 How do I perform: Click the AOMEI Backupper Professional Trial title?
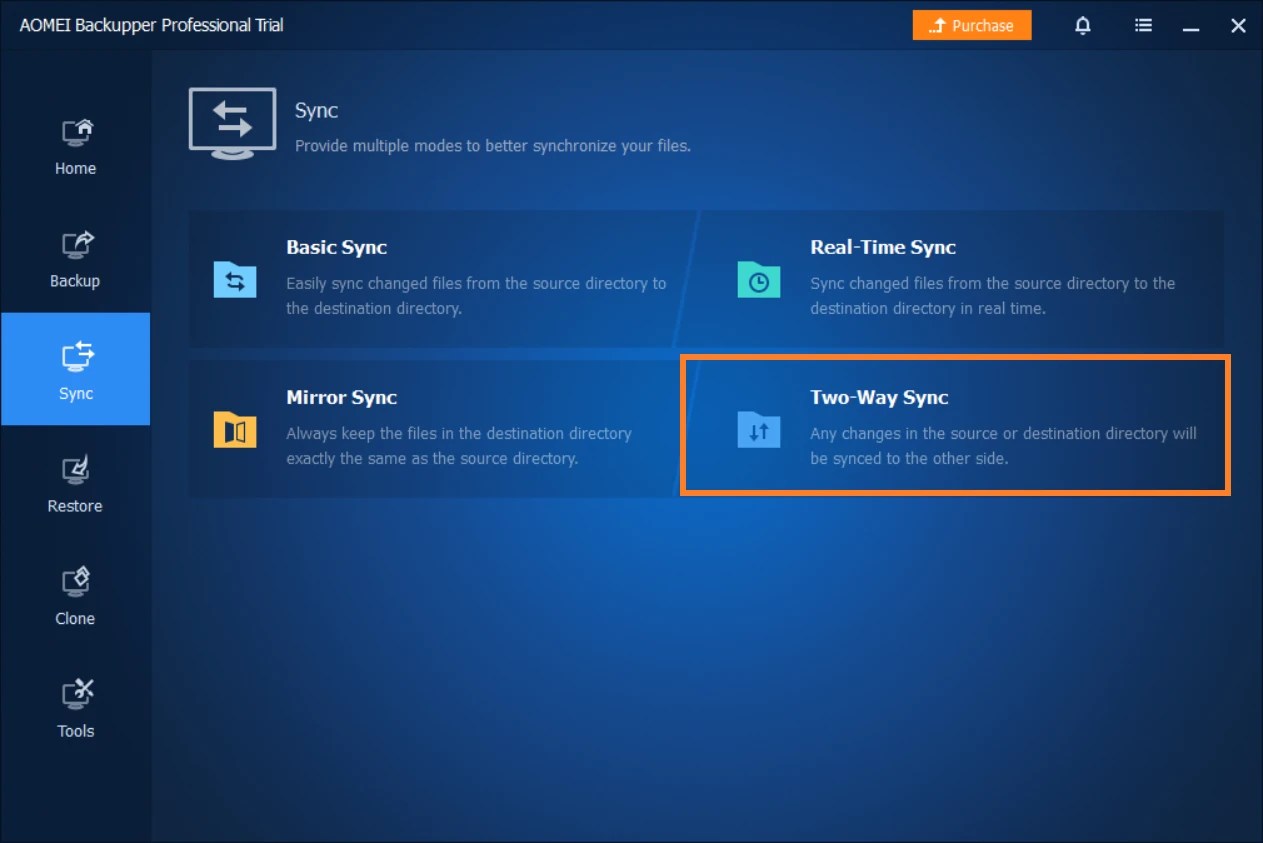pos(152,25)
